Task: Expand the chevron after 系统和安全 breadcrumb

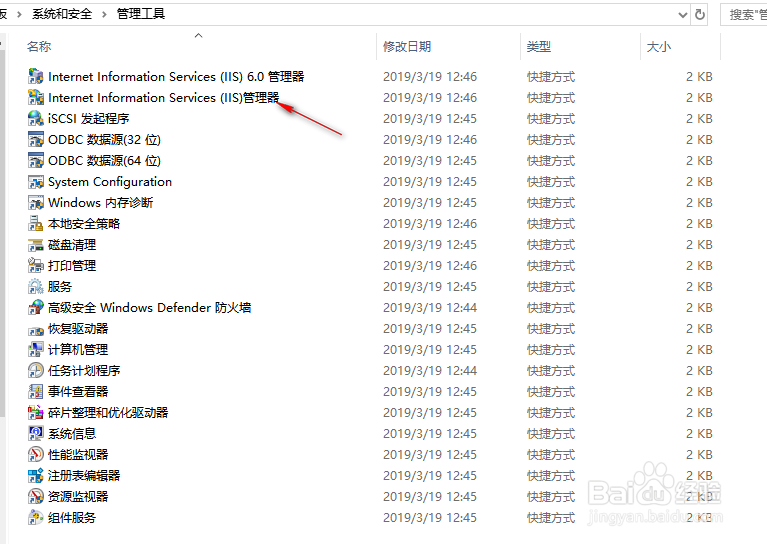Action: [x=104, y=14]
